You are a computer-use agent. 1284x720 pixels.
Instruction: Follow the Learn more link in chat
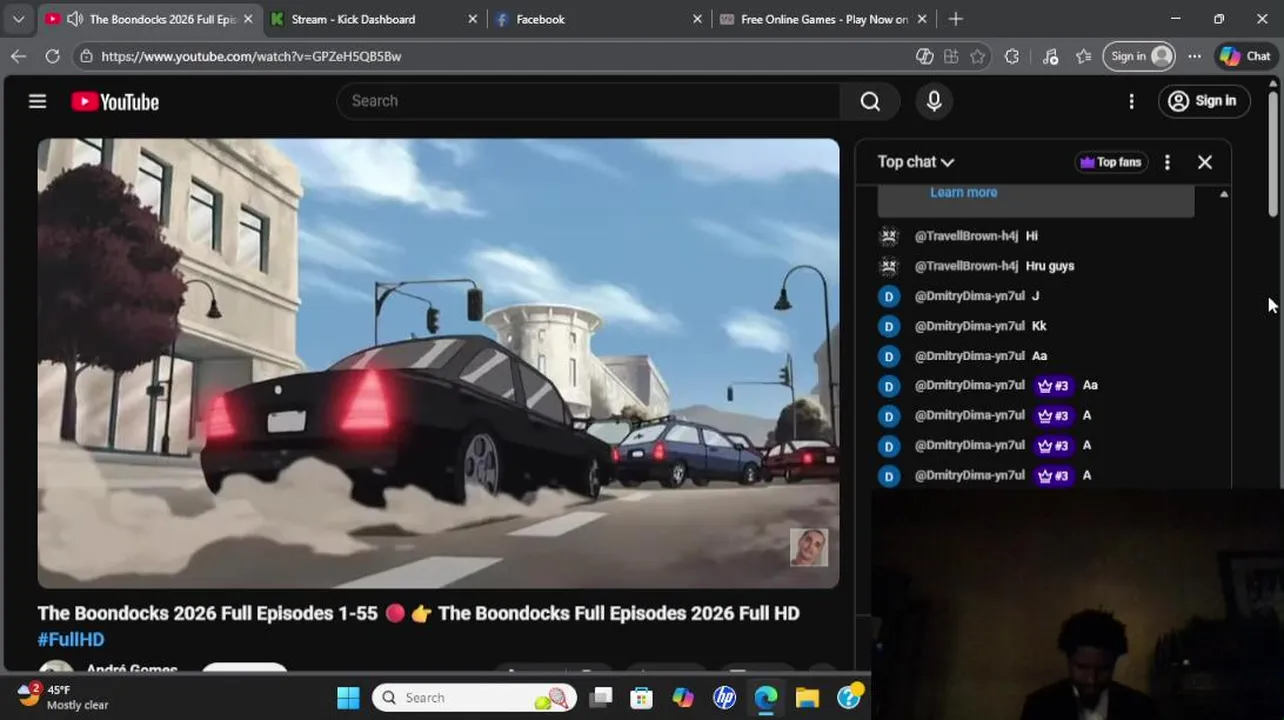(963, 192)
